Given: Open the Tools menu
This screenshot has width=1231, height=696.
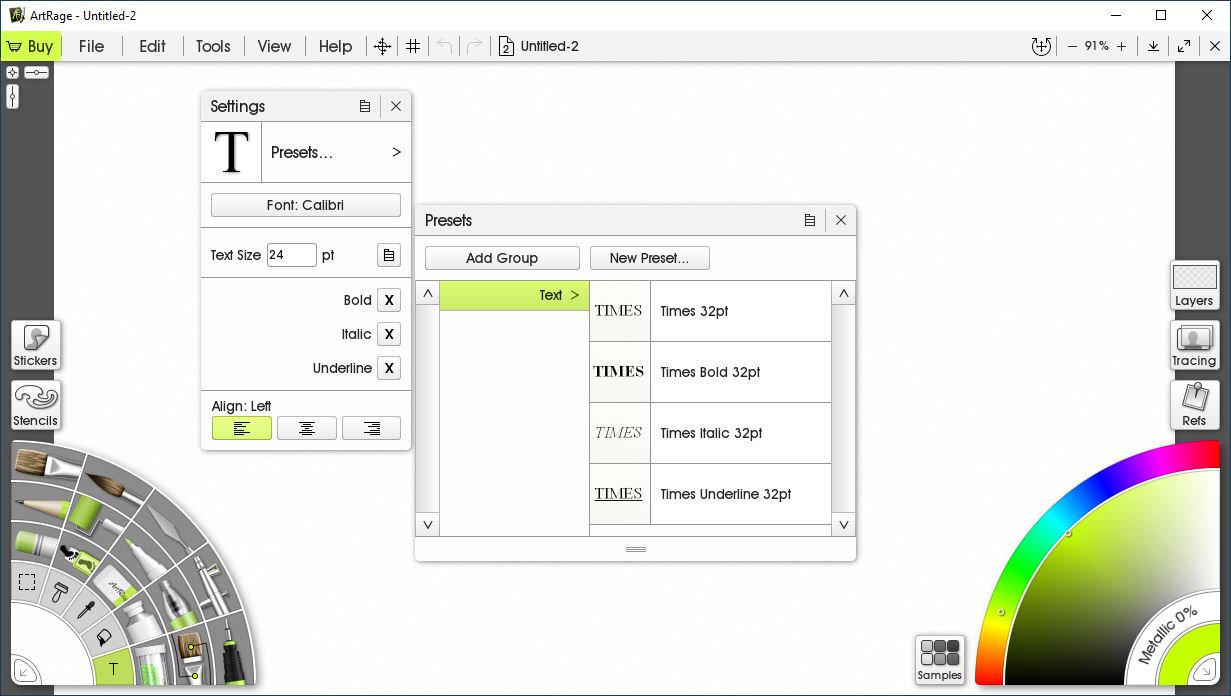Looking at the screenshot, I should [213, 46].
